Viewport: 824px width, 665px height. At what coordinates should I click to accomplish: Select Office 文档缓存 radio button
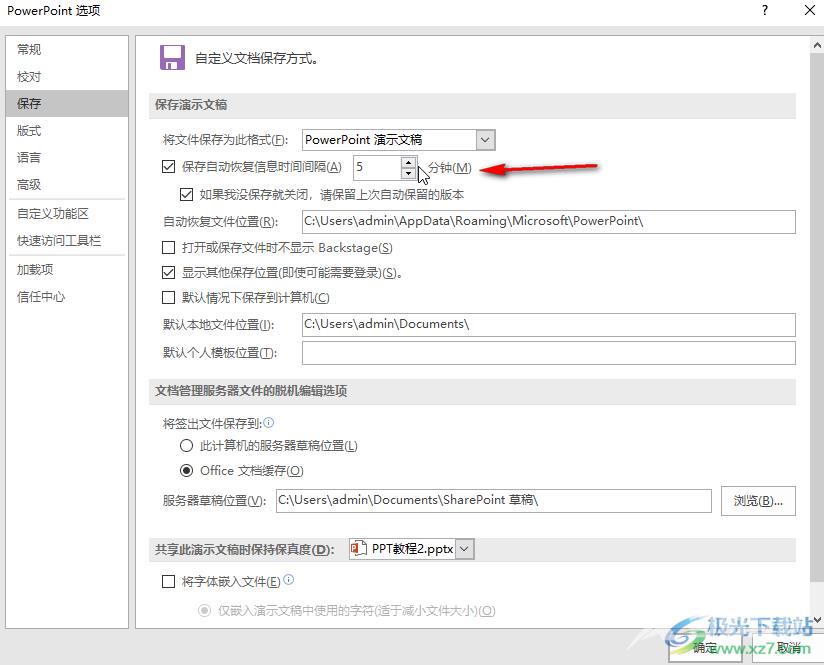tap(186, 470)
